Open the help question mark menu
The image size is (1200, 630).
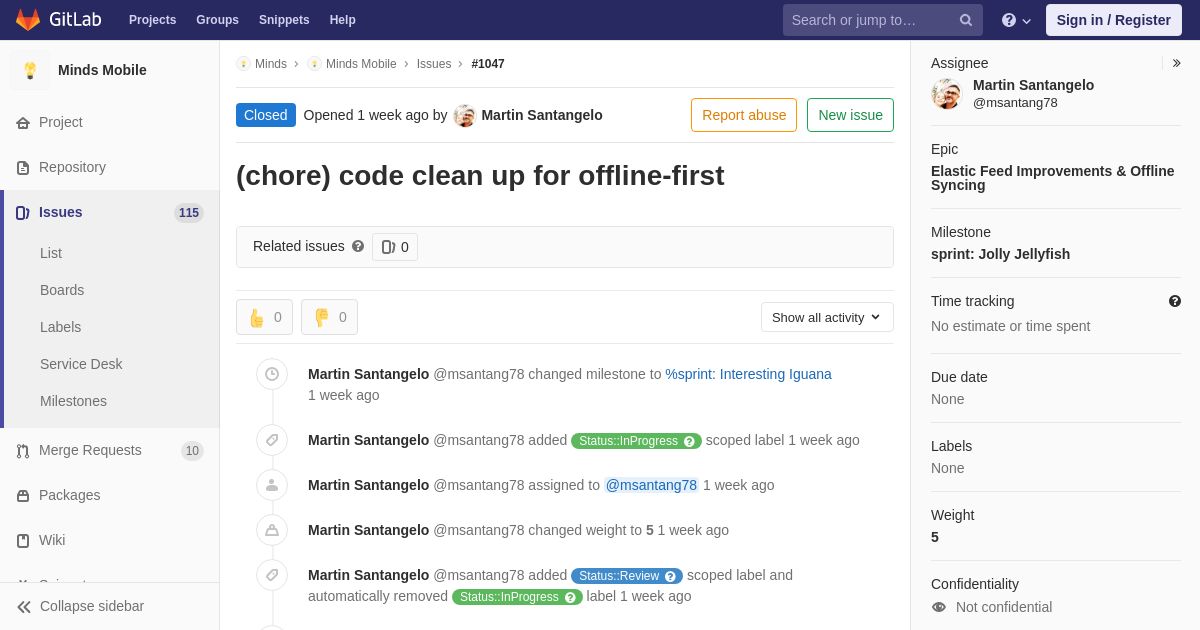click(x=1016, y=20)
